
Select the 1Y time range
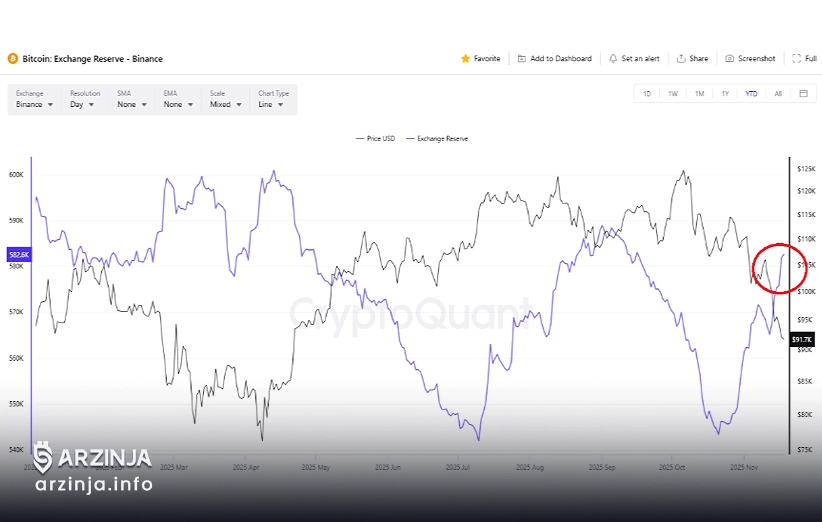725,94
